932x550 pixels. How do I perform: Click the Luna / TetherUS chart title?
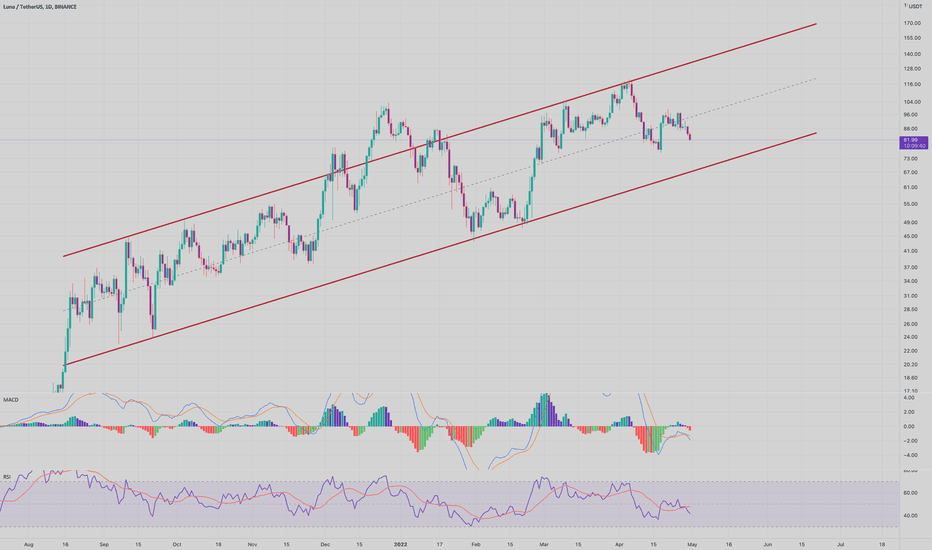pos(40,7)
